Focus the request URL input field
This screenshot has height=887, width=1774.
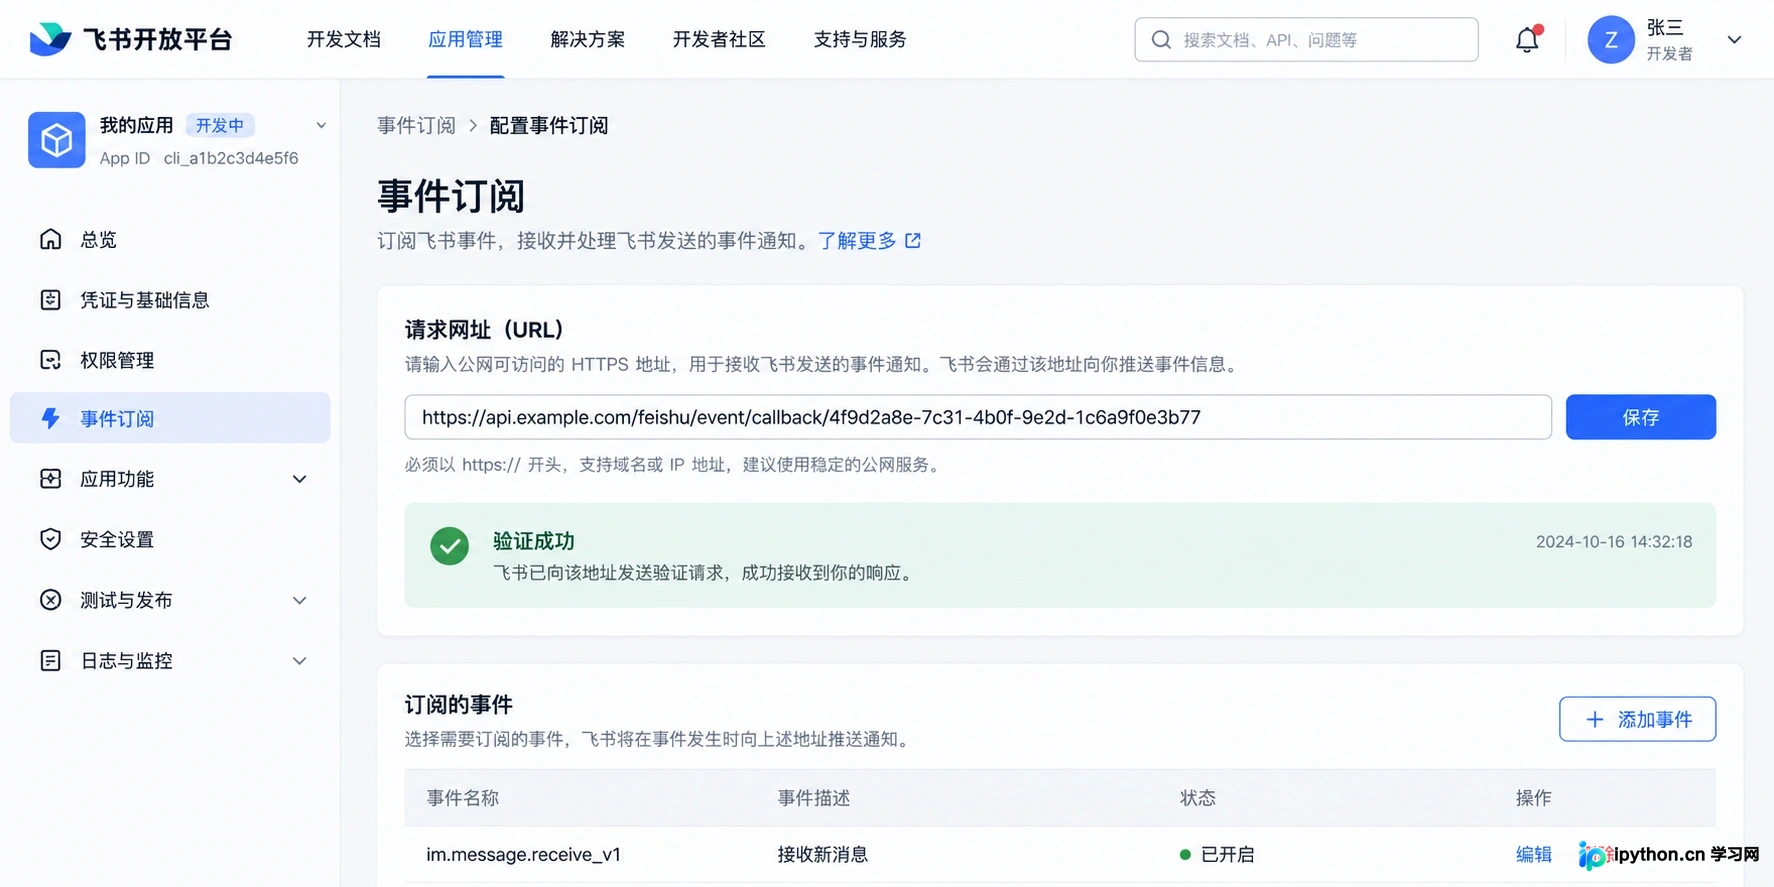(977, 417)
